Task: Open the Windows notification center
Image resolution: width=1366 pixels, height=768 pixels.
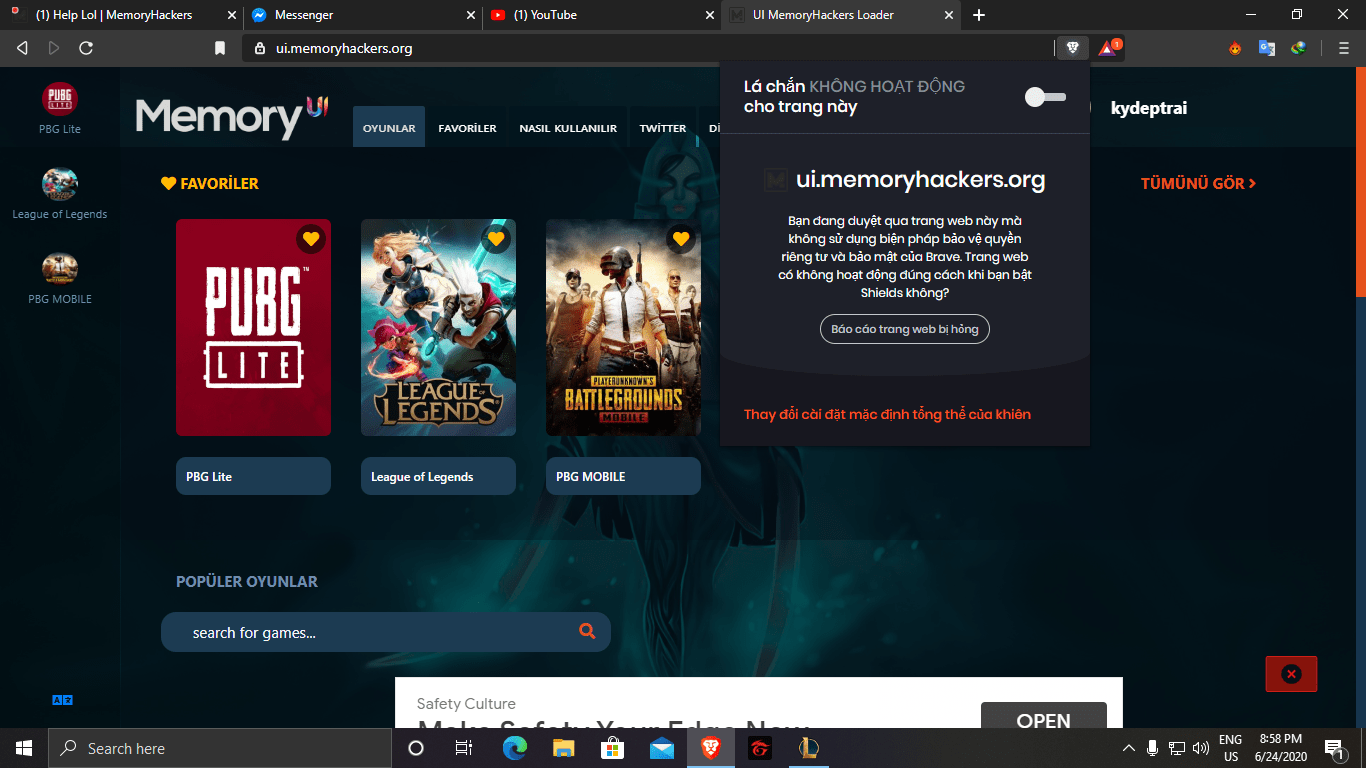Action: click(x=1333, y=748)
